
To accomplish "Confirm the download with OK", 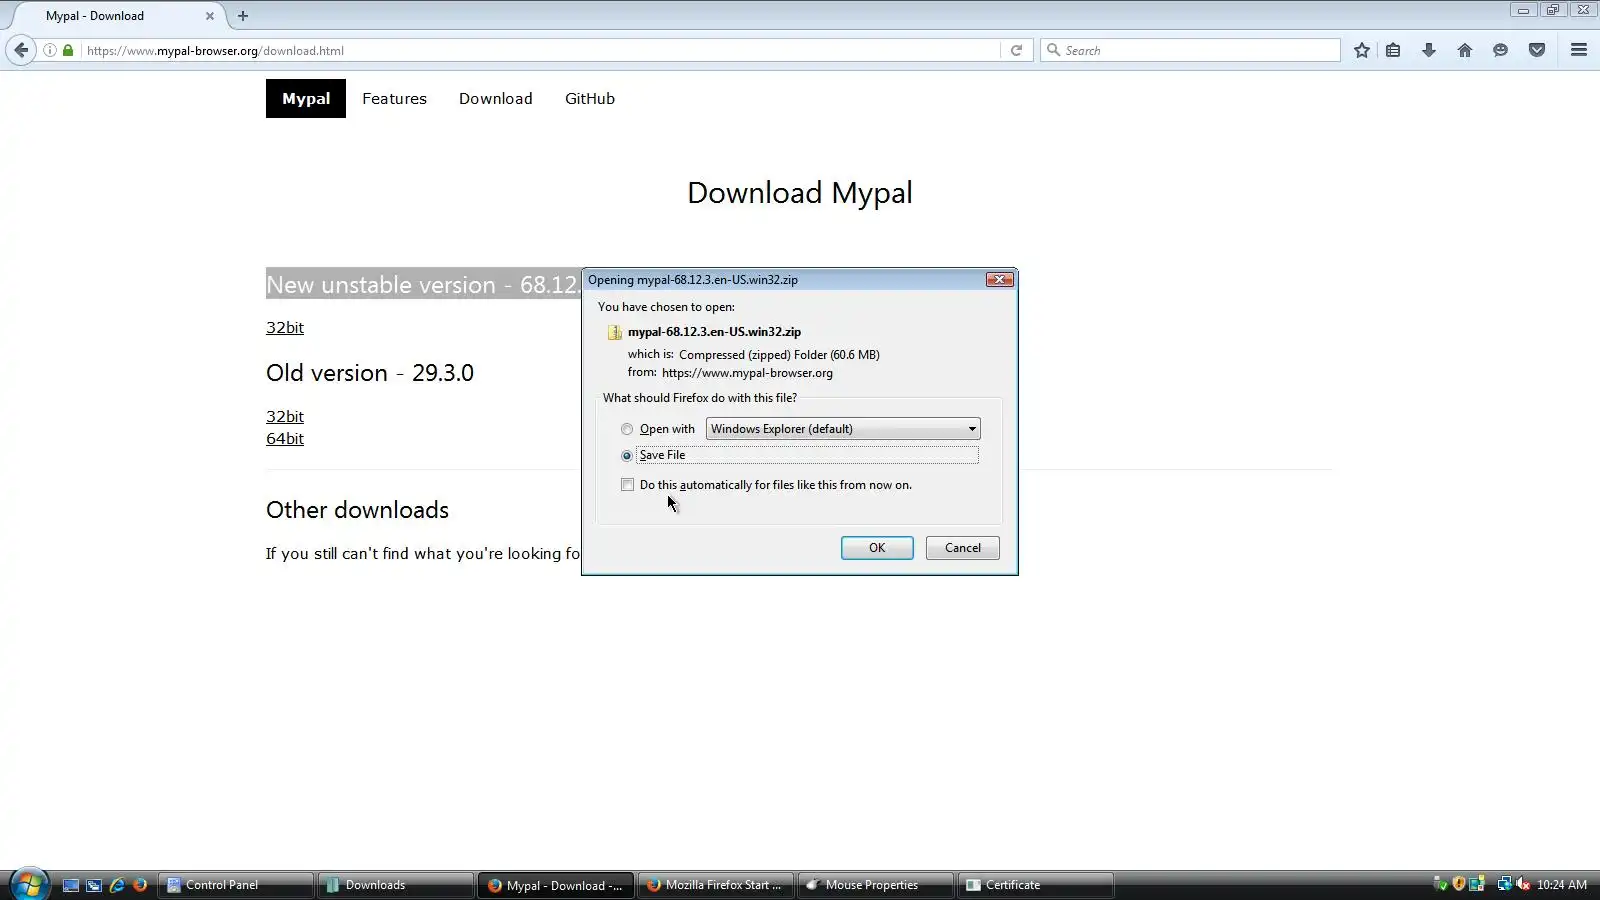I will click(x=877, y=548).
